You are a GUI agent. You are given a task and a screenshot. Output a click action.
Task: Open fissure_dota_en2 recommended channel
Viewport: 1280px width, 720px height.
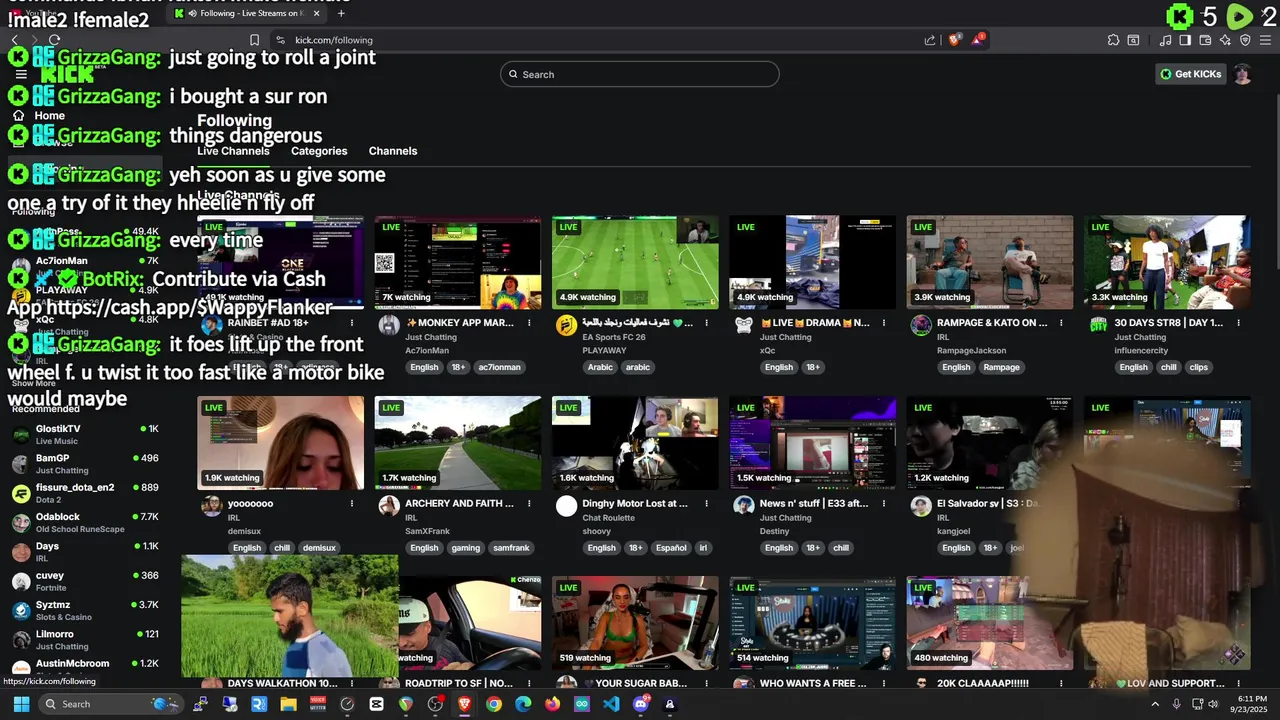click(x=85, y=493)
